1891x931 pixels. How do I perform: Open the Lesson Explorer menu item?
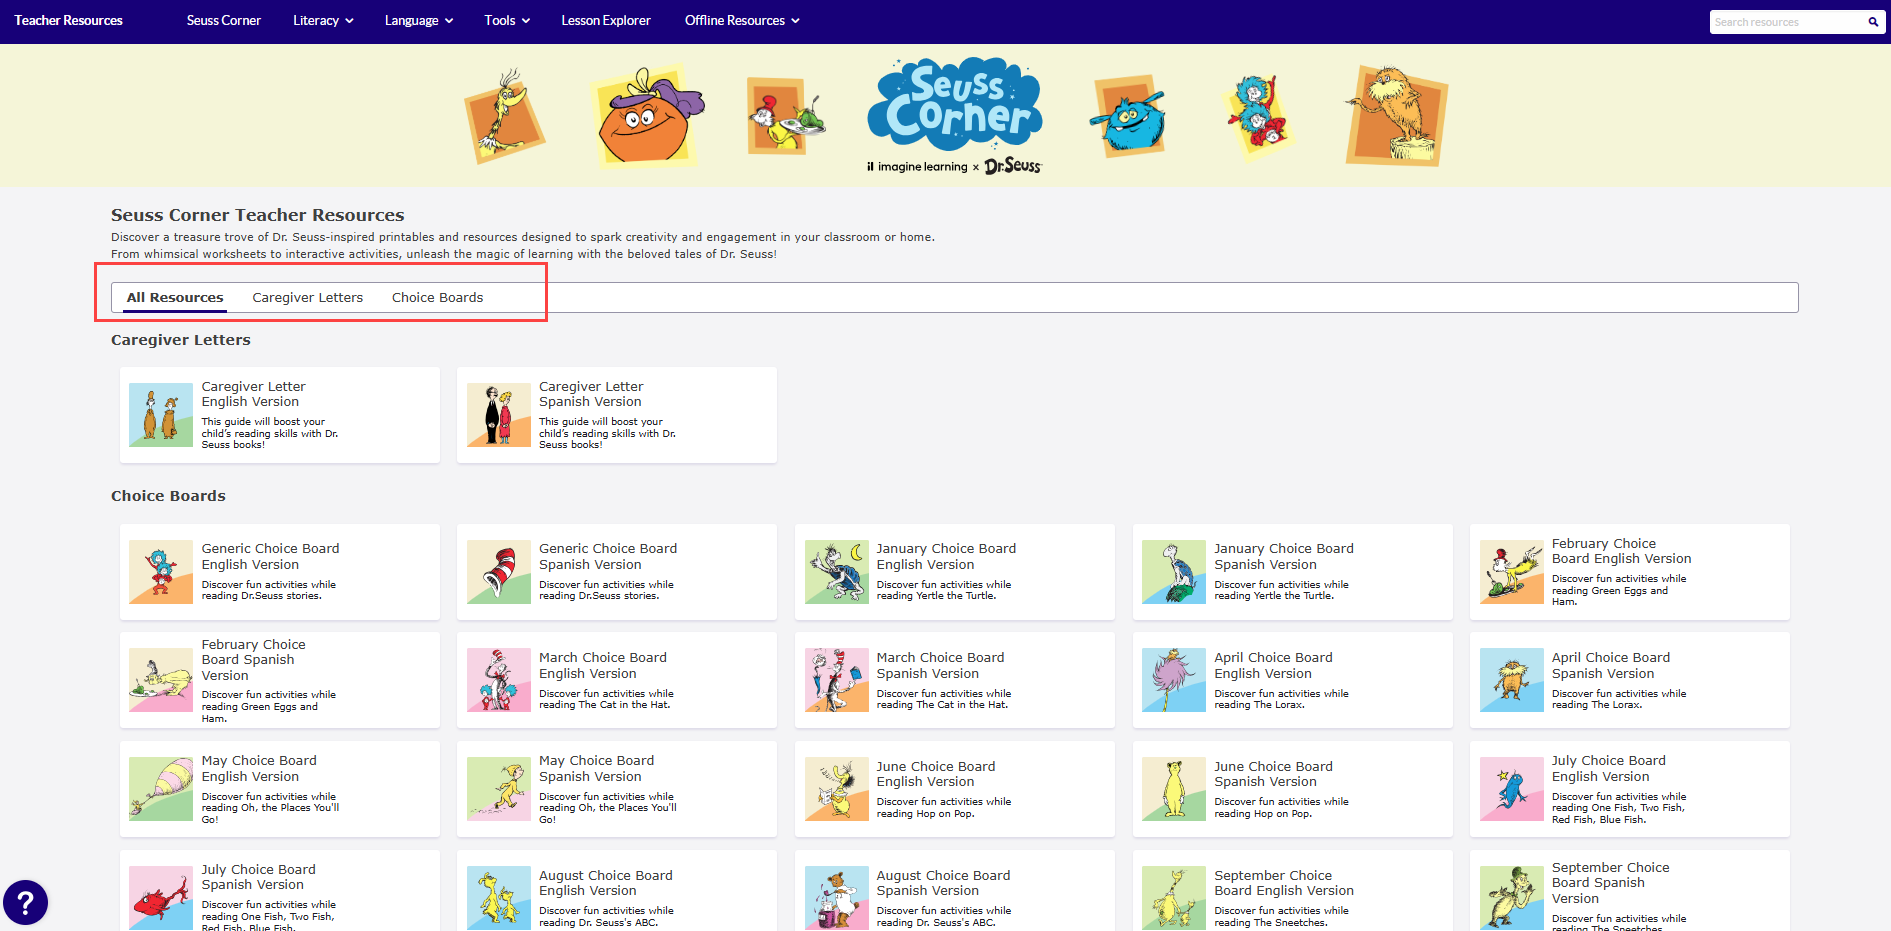pos(605,21)
